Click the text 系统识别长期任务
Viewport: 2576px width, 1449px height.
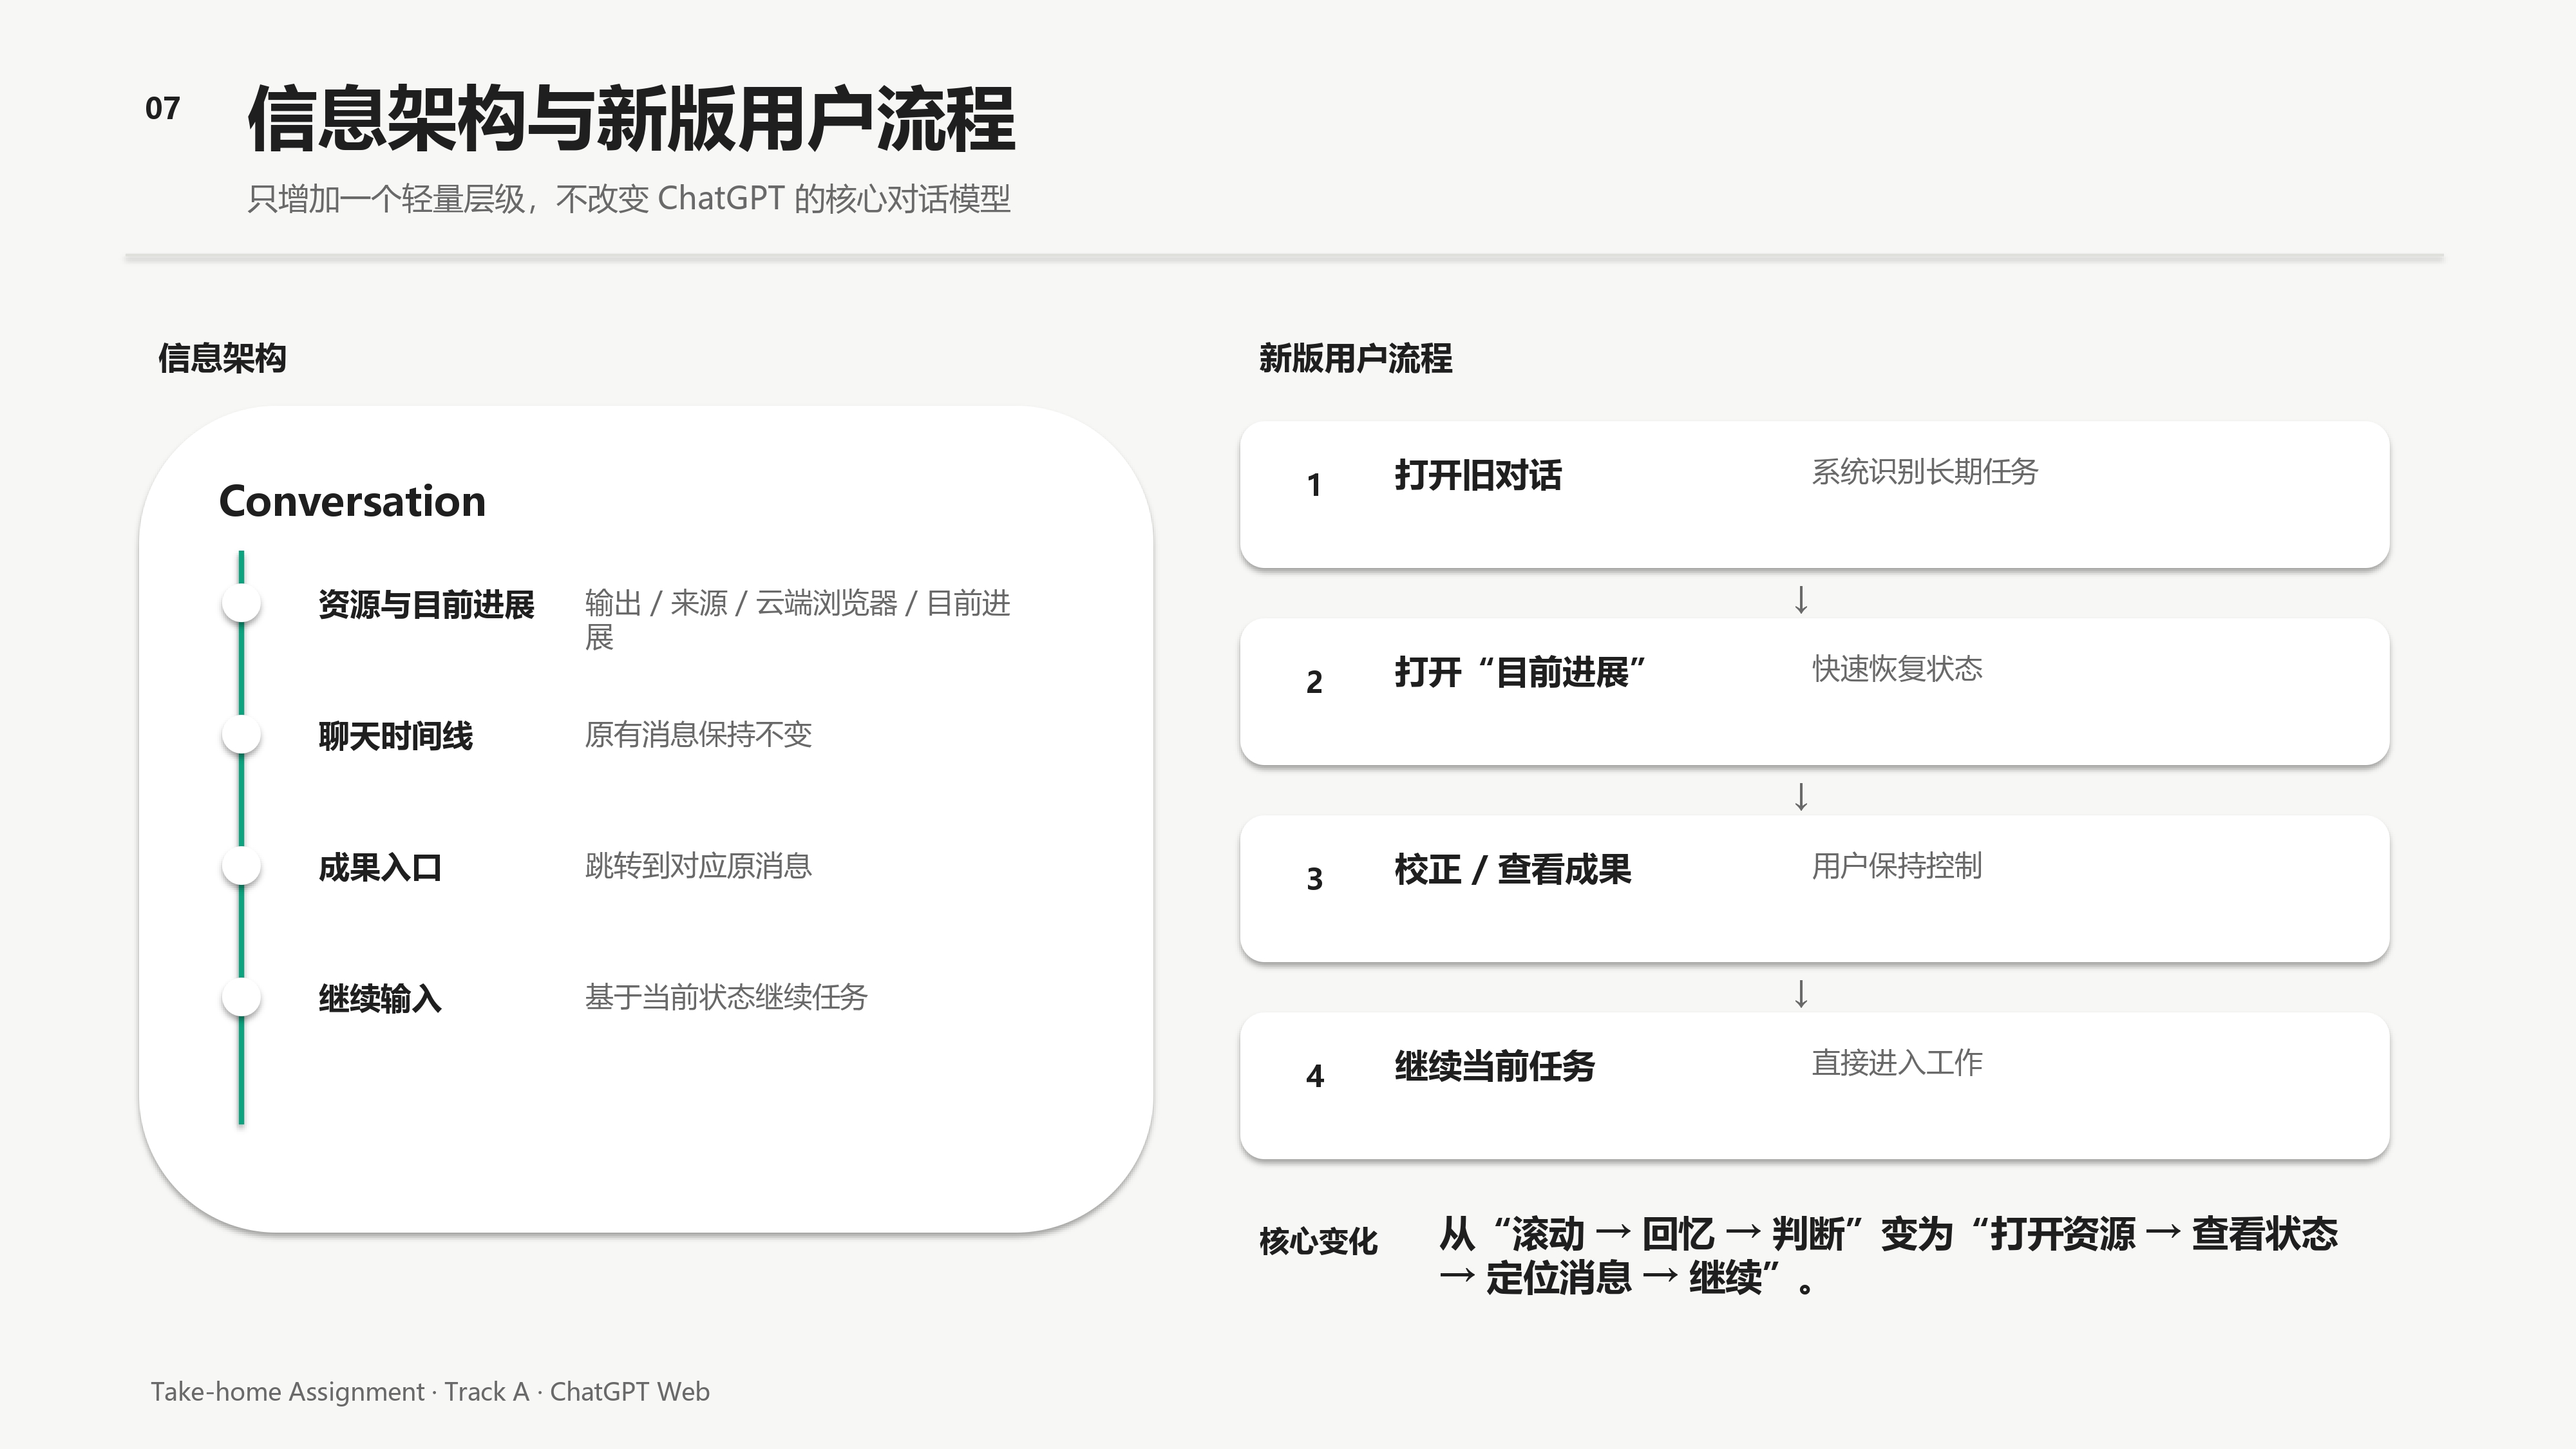[x=1924, y=471]
